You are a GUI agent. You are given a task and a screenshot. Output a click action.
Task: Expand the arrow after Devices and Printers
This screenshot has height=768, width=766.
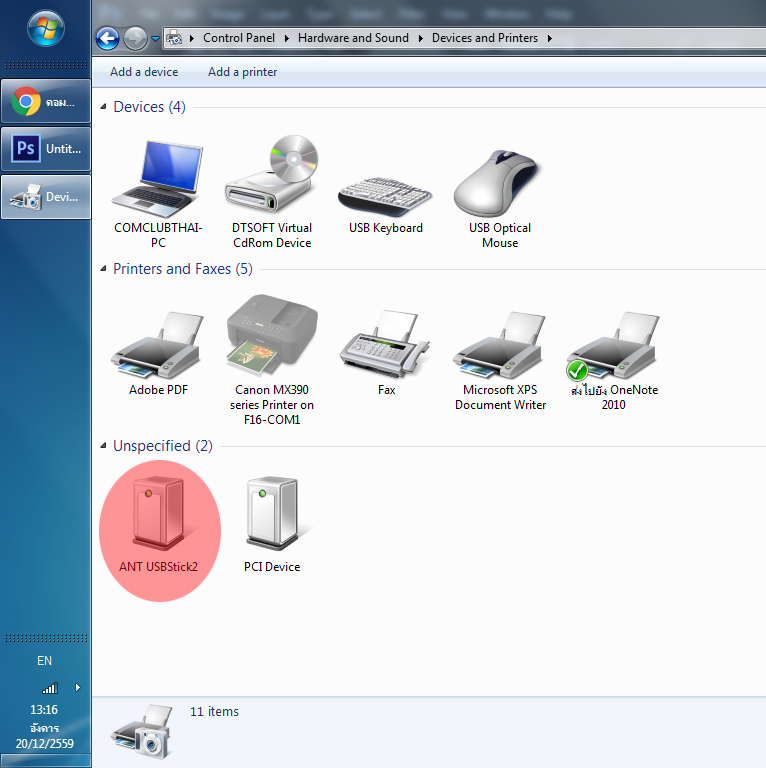pyautogui.click(x=550, y=38)
